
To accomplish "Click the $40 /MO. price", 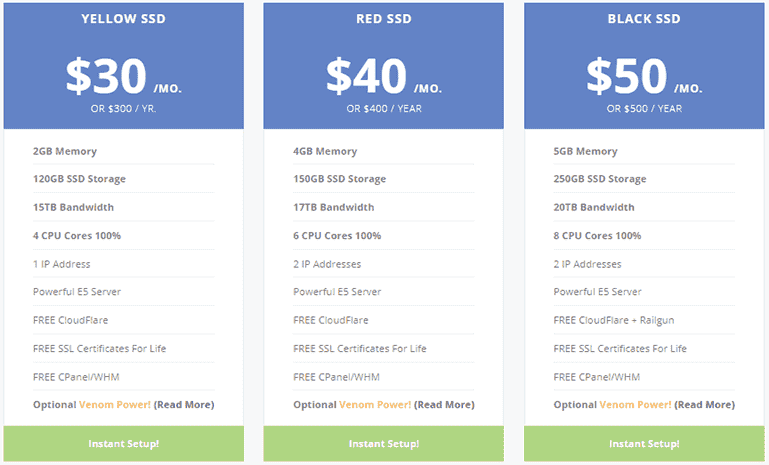I will tap(384, 76).
